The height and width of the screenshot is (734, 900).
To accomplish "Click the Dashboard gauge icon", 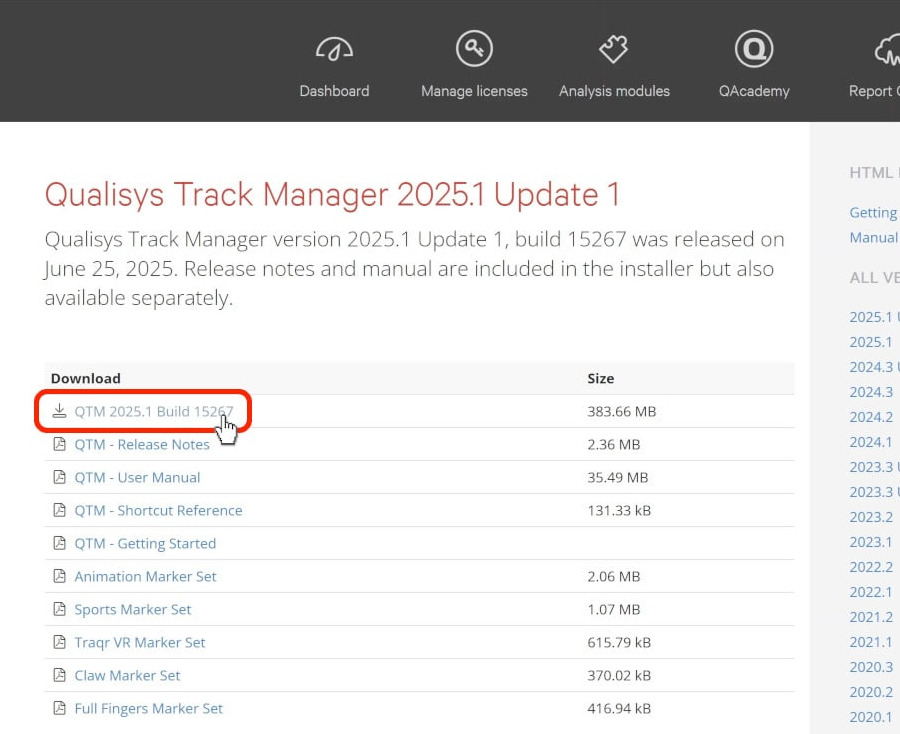I will [334, 49].
